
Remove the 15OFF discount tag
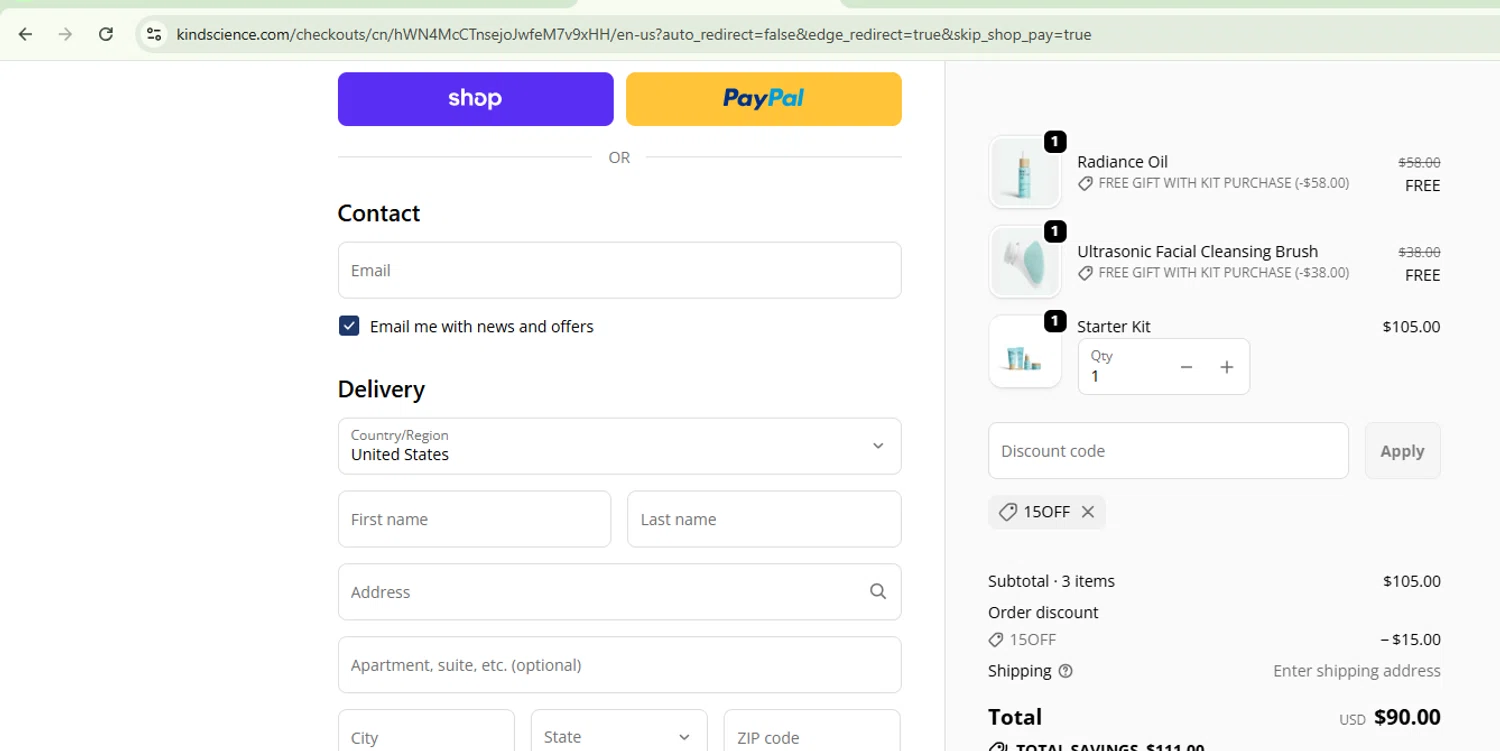(x=1088, y=512)
